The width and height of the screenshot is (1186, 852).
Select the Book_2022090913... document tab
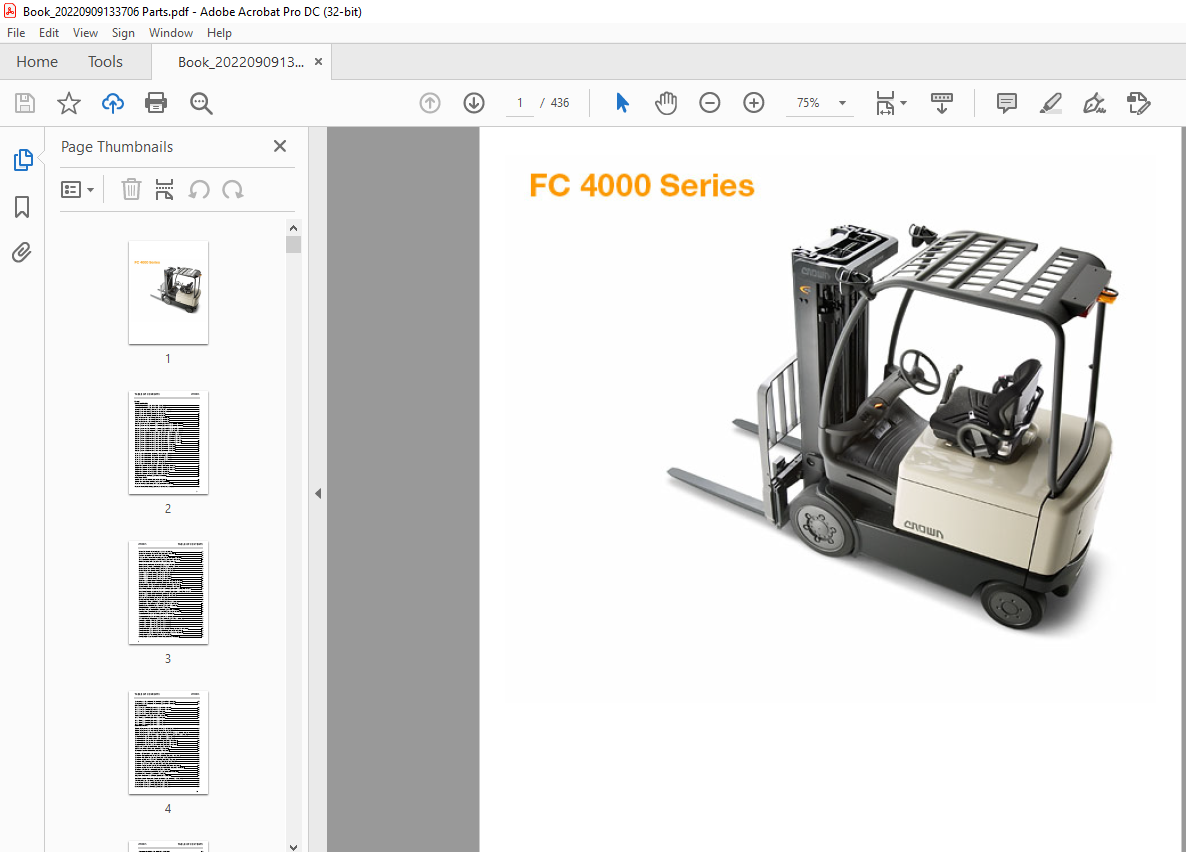click(241, 62)
